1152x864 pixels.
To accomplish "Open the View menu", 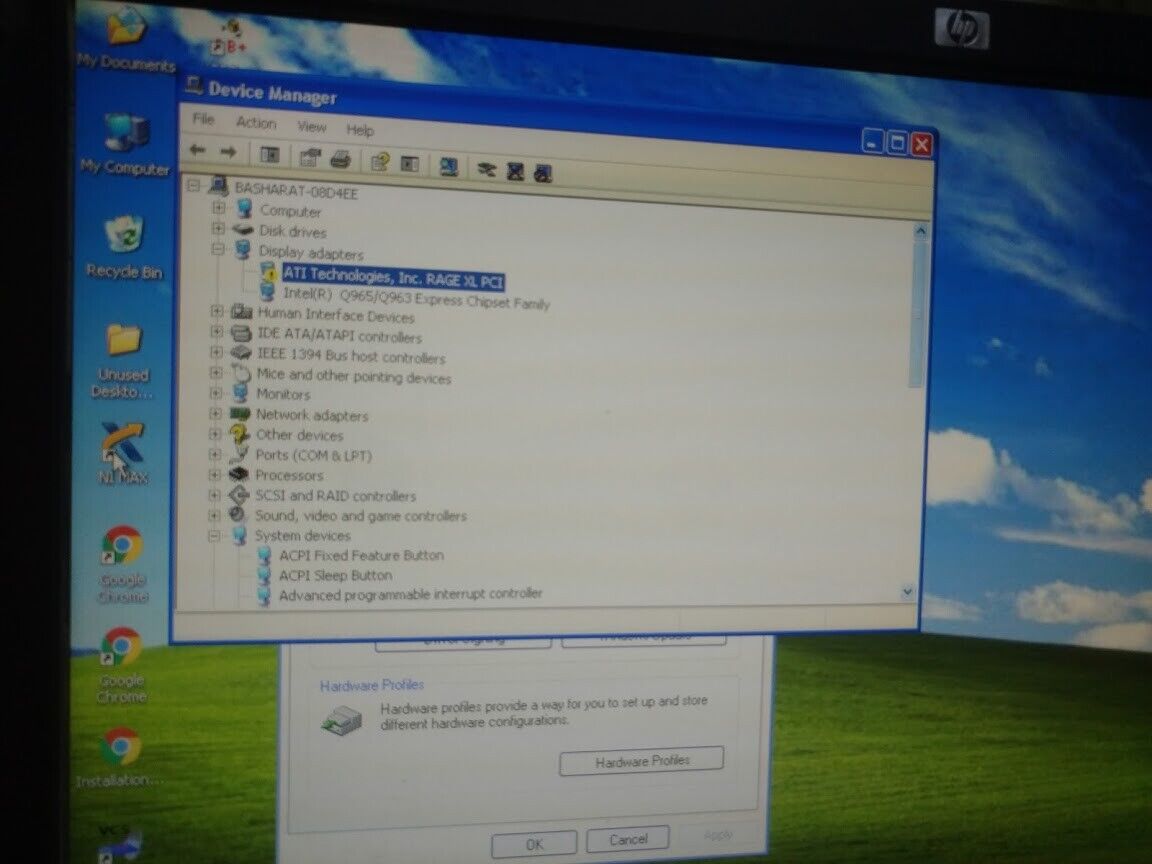I will (312, 126).
